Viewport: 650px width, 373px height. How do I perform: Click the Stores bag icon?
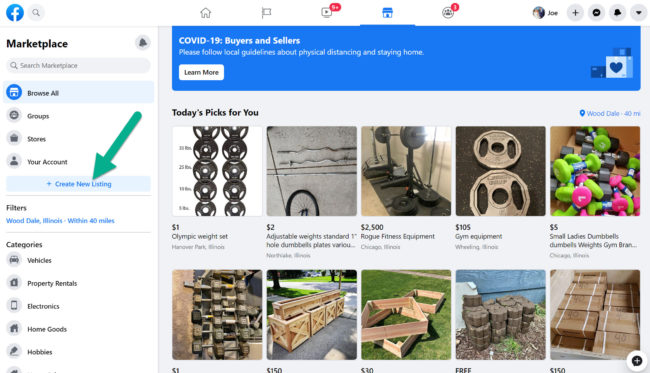[14, 138]
